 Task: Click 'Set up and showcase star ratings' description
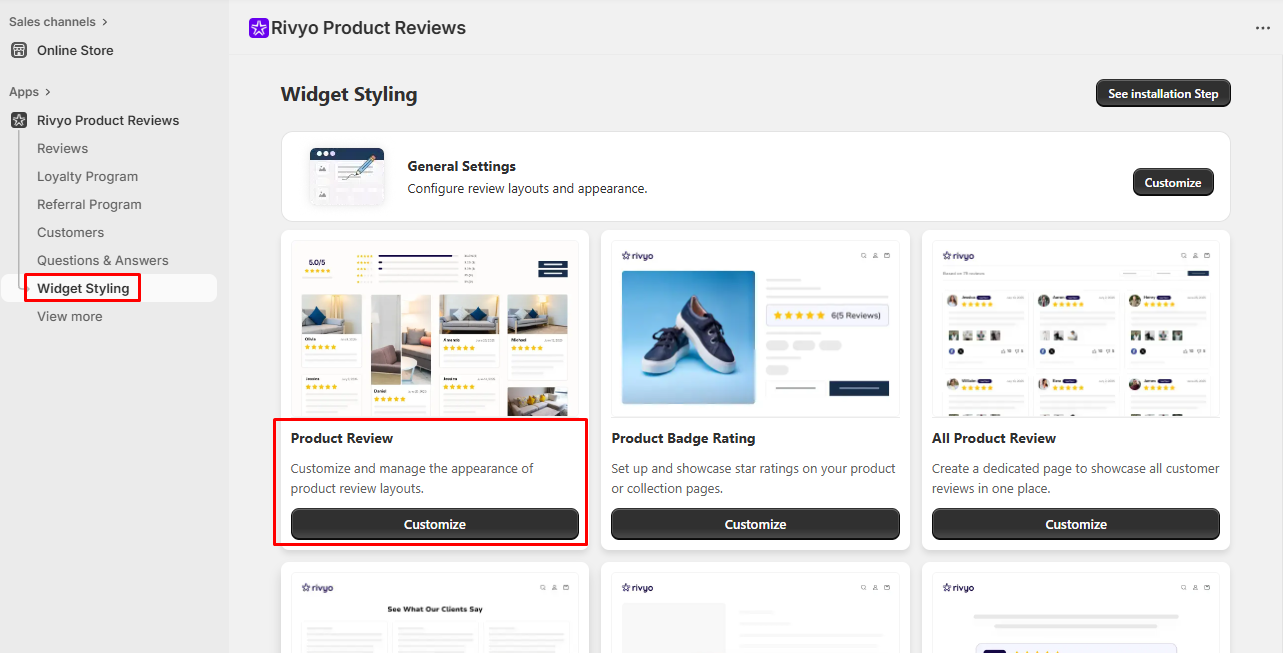pyautogui.click(x=754, y=478)
